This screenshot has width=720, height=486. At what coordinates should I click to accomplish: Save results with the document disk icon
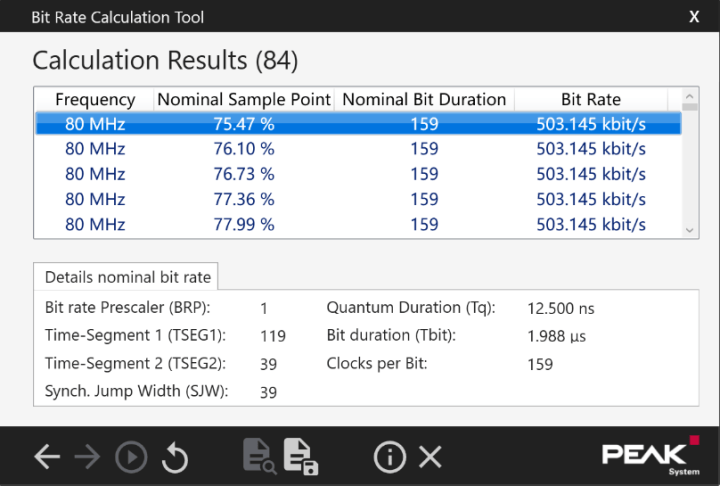coord(301,456)
